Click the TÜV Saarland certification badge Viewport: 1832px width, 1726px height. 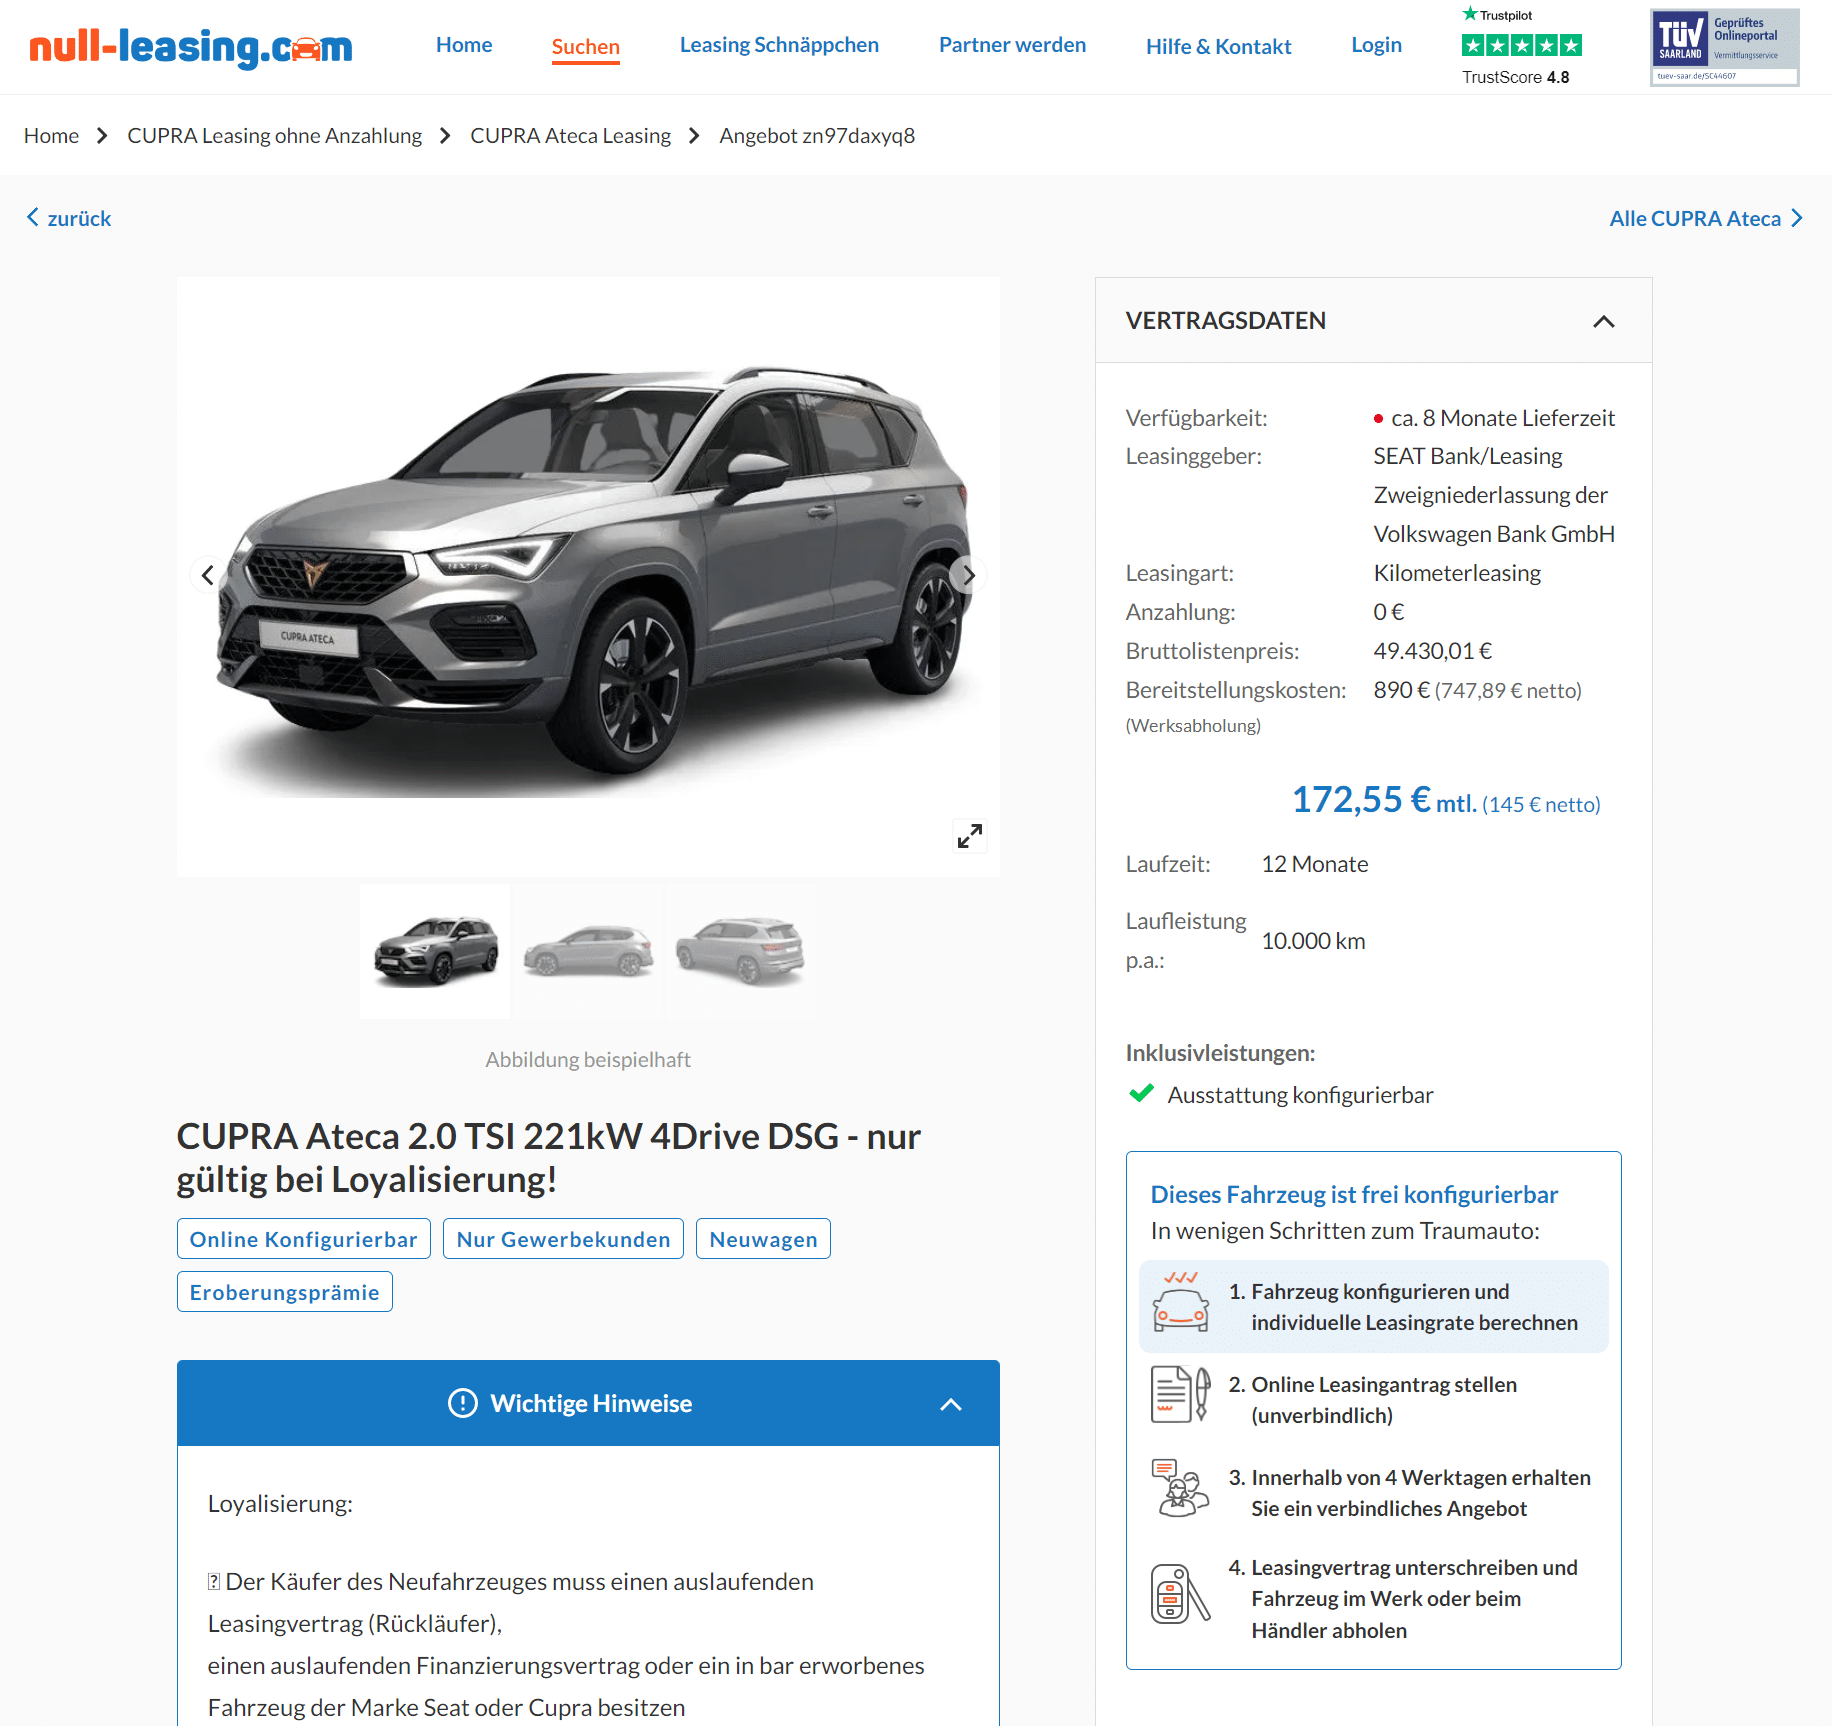pos(1724,47)
